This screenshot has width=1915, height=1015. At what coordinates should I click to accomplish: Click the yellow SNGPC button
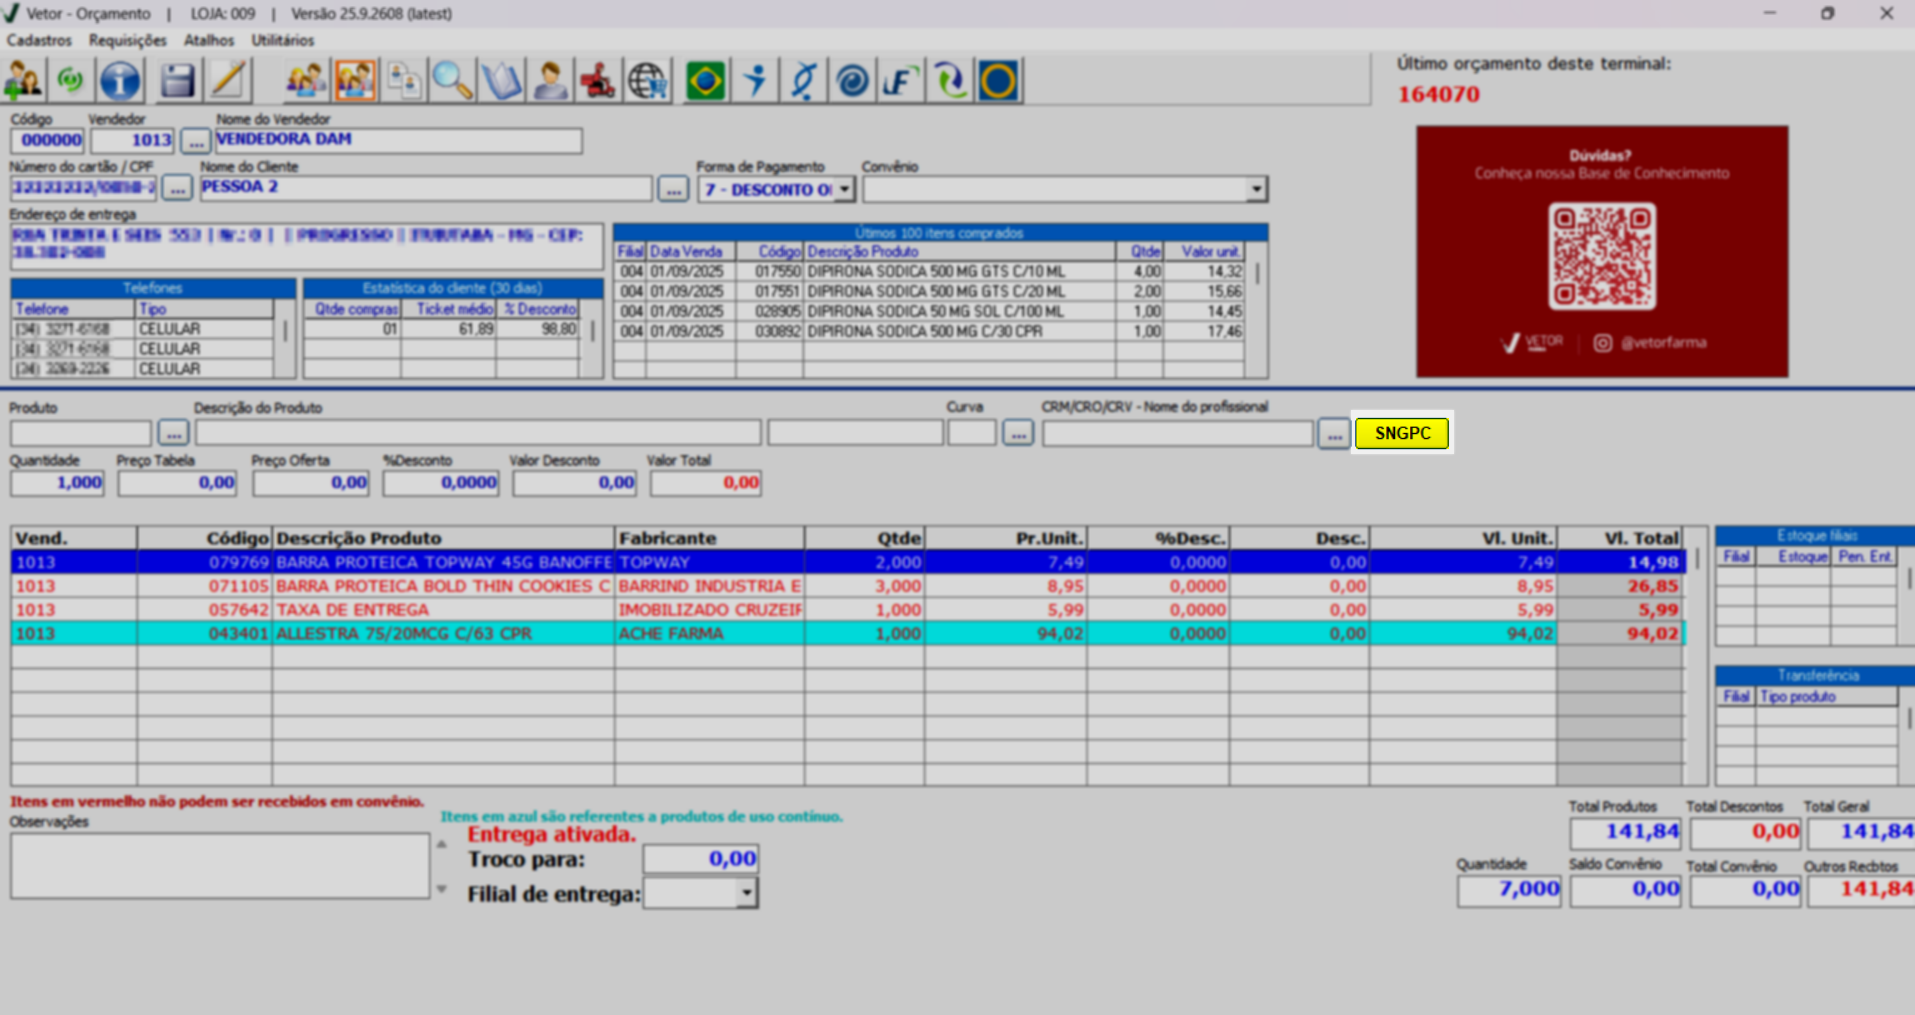pyautogui.click(x=1401, y=433)
